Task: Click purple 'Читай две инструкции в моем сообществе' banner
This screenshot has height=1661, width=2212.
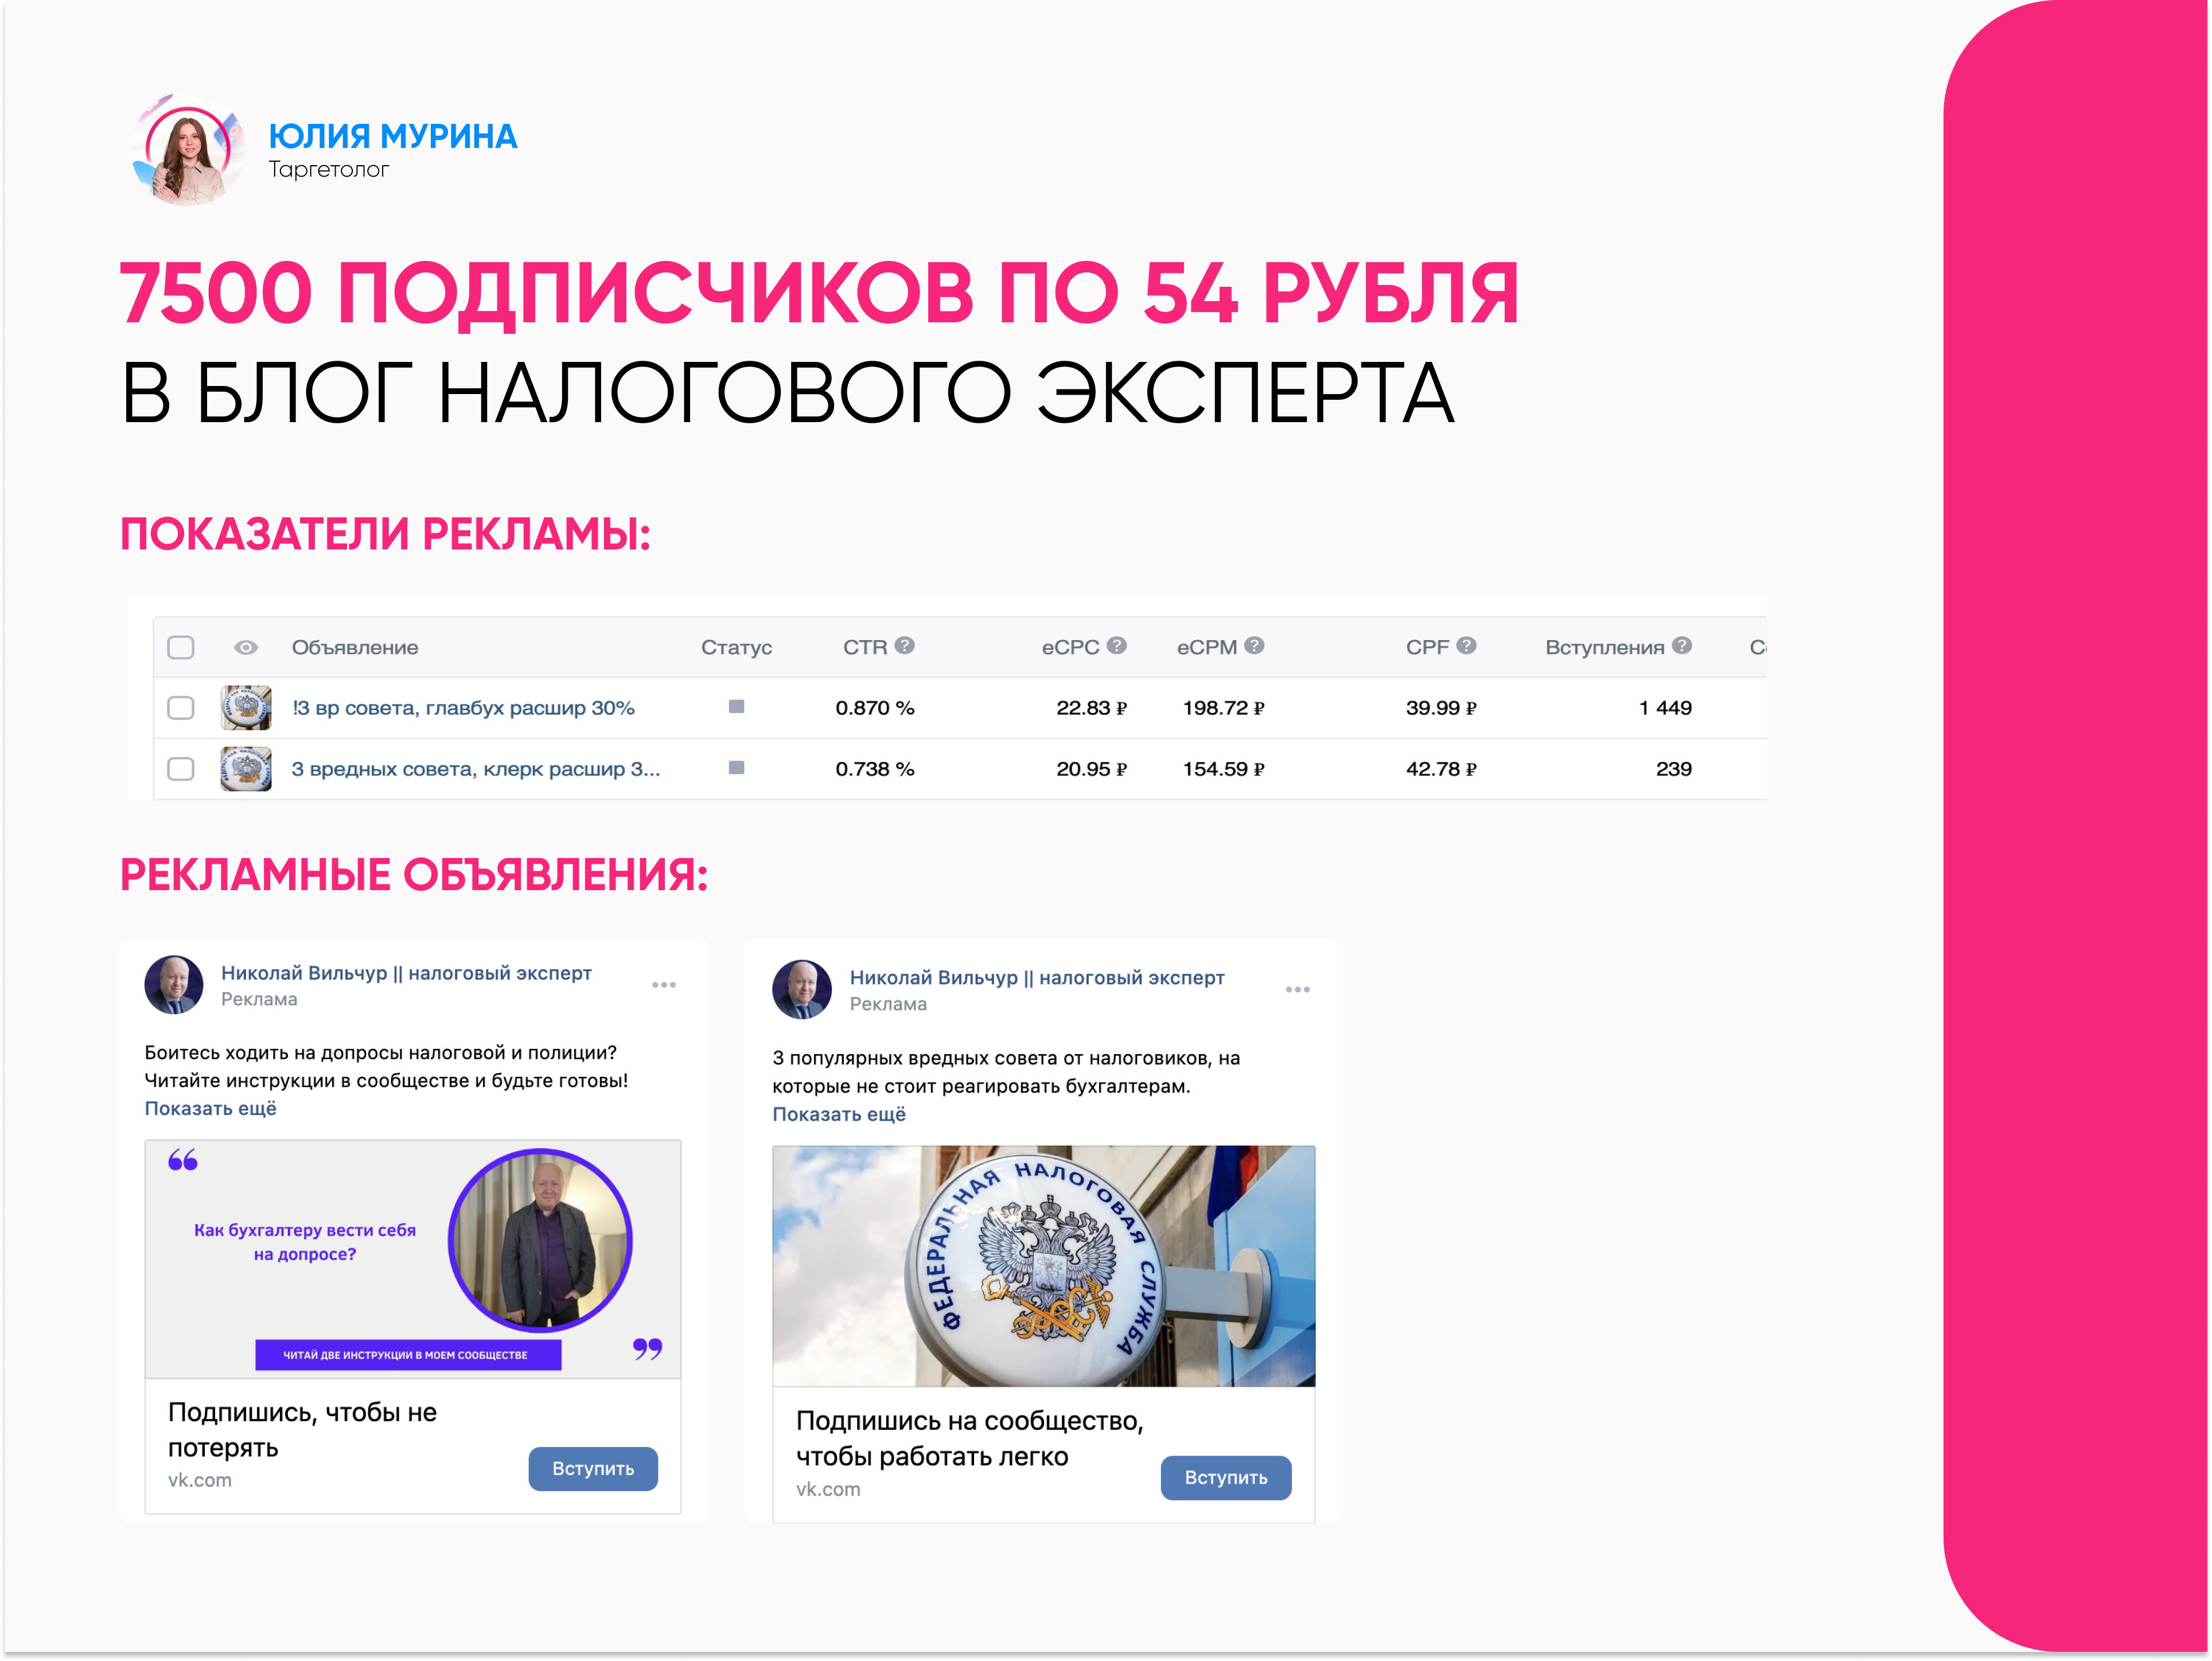Action: click(x=408, y=1355)
